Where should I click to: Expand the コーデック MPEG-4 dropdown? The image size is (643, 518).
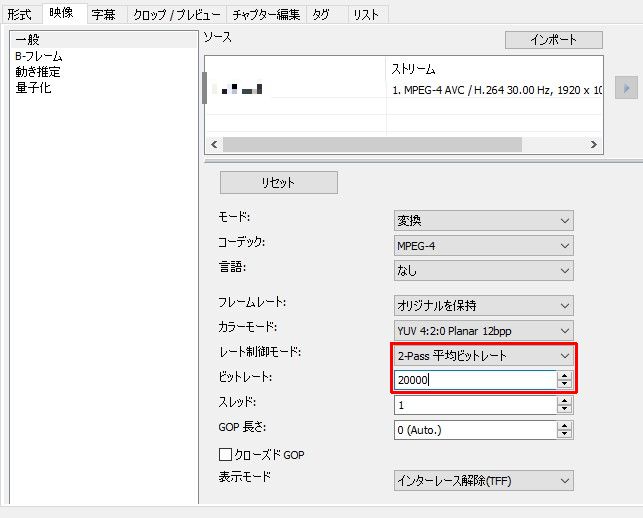click(484, 245)
